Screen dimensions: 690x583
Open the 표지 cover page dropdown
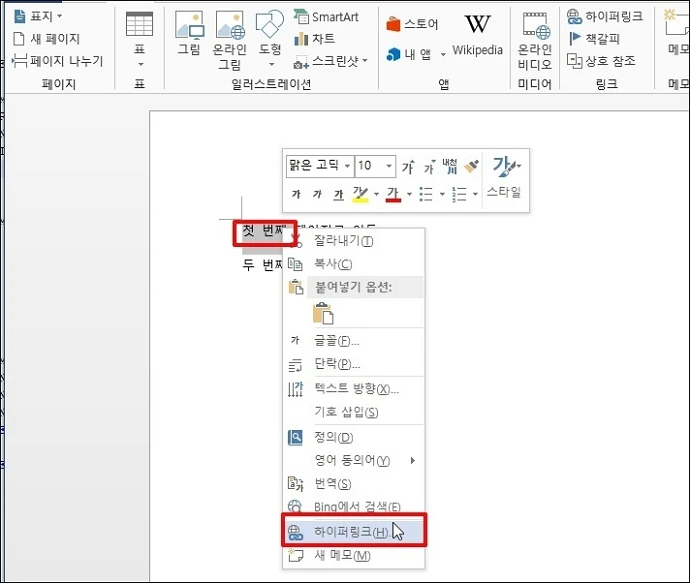38,16
